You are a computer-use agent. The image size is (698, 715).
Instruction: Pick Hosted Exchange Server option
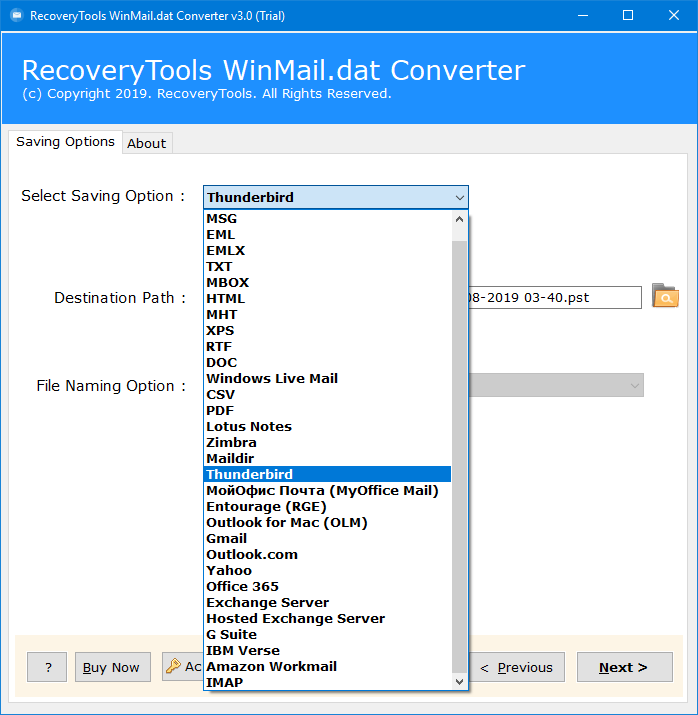click(327, 618)
